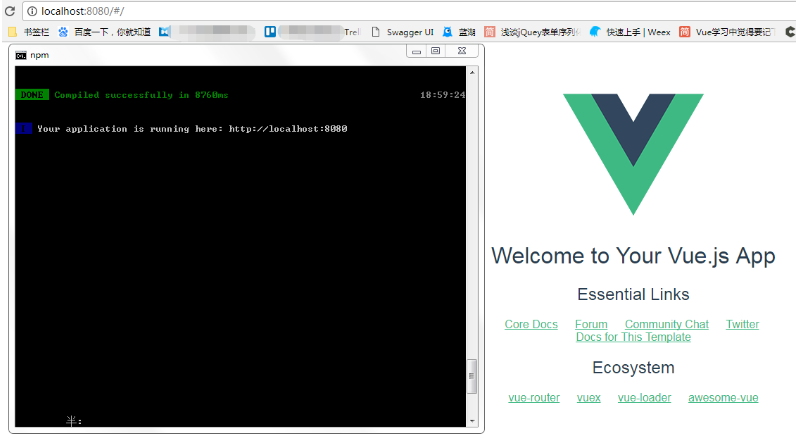Open the 蓝湖 bookmark
This screenshot has height=438, width=803.
coord(459,32)
